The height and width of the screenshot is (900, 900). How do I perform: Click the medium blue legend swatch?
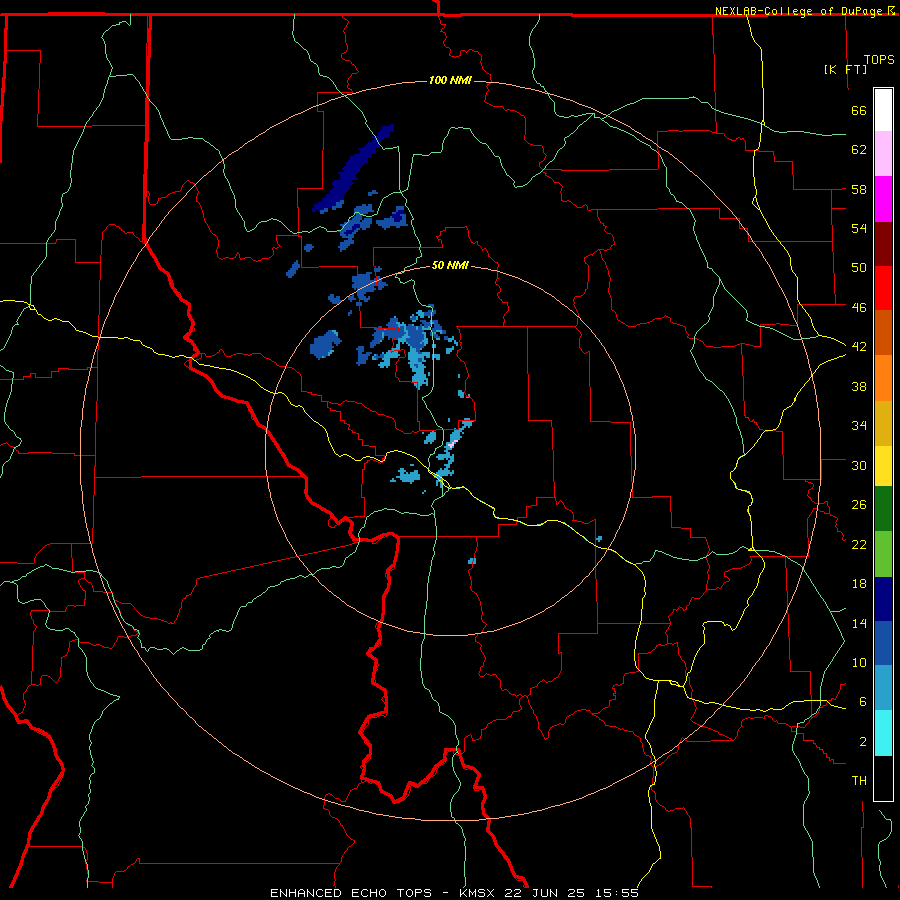click(883, 643)
